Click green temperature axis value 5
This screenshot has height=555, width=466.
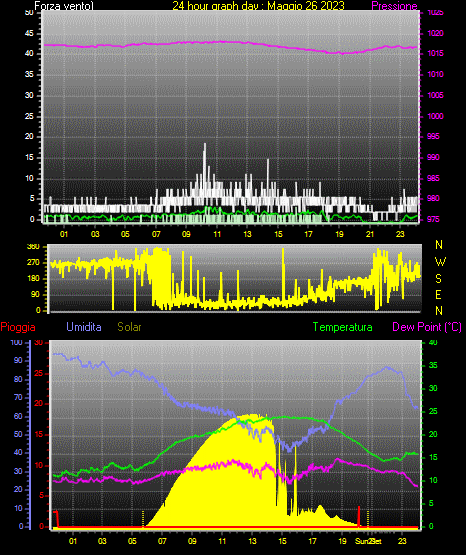click(431, 503)
